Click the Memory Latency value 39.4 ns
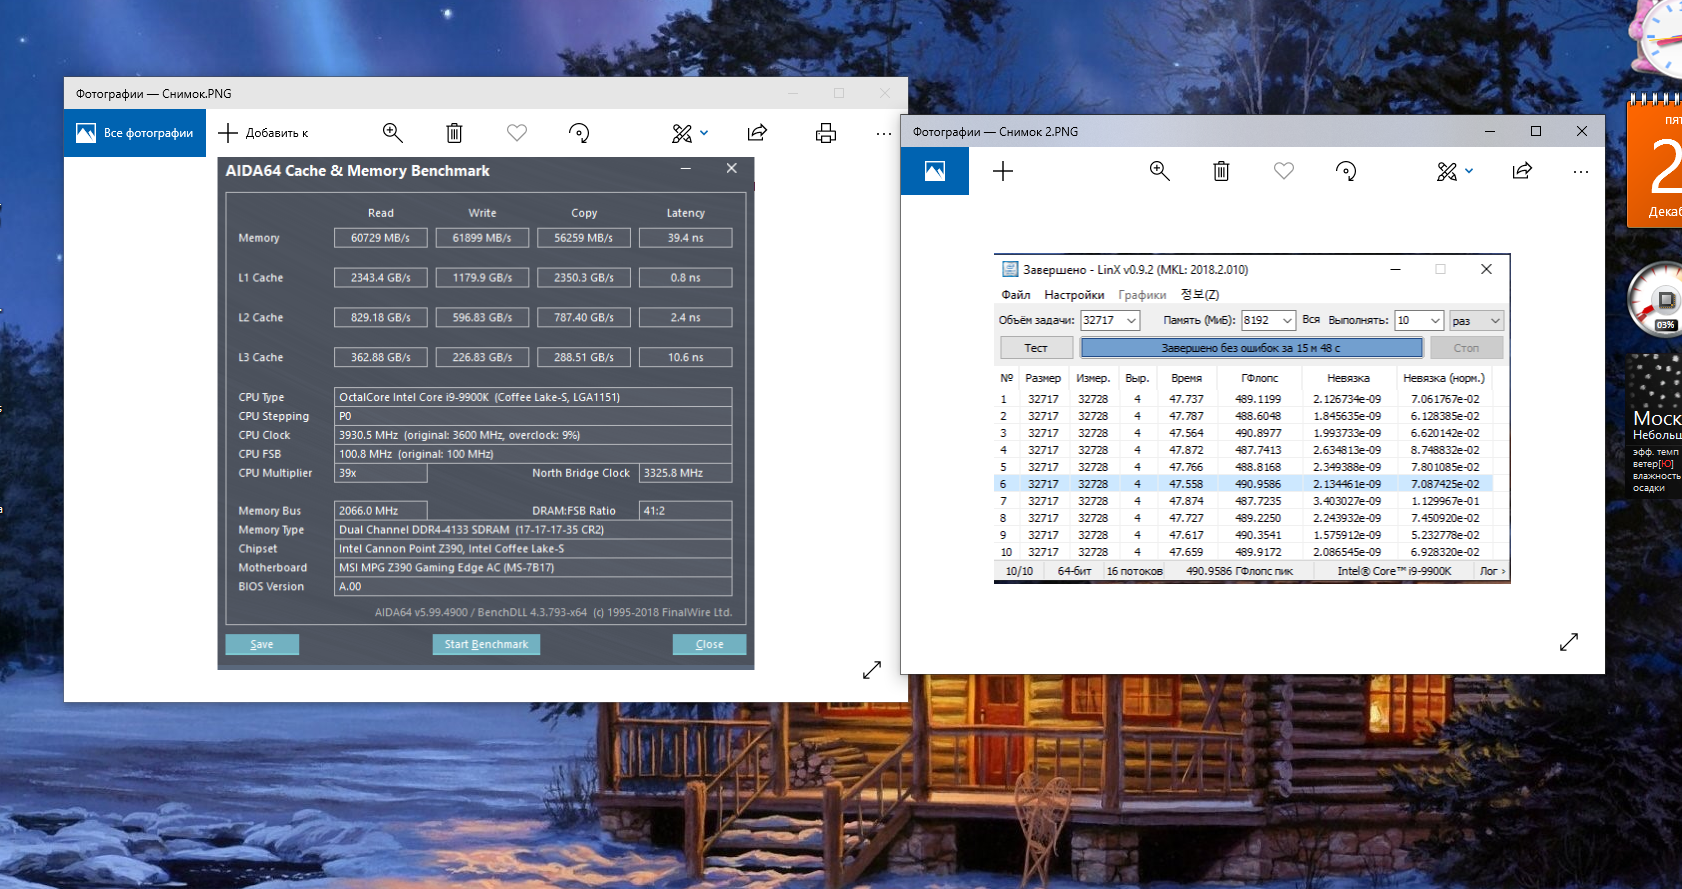The width and height of the screenshot is (1682, 889). click(685, 238)
